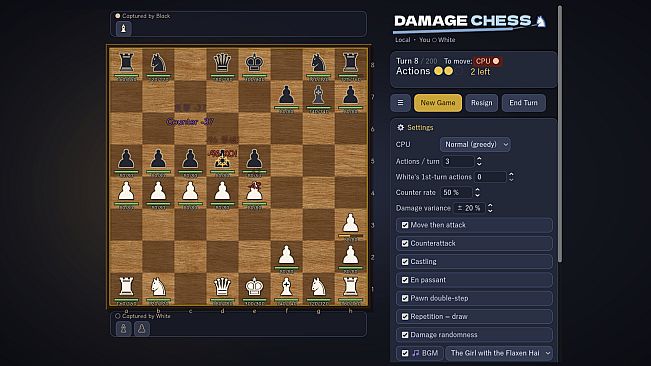Select the white pawn on f2
Viewport: 651px width, 366px height.
point(286,256)
